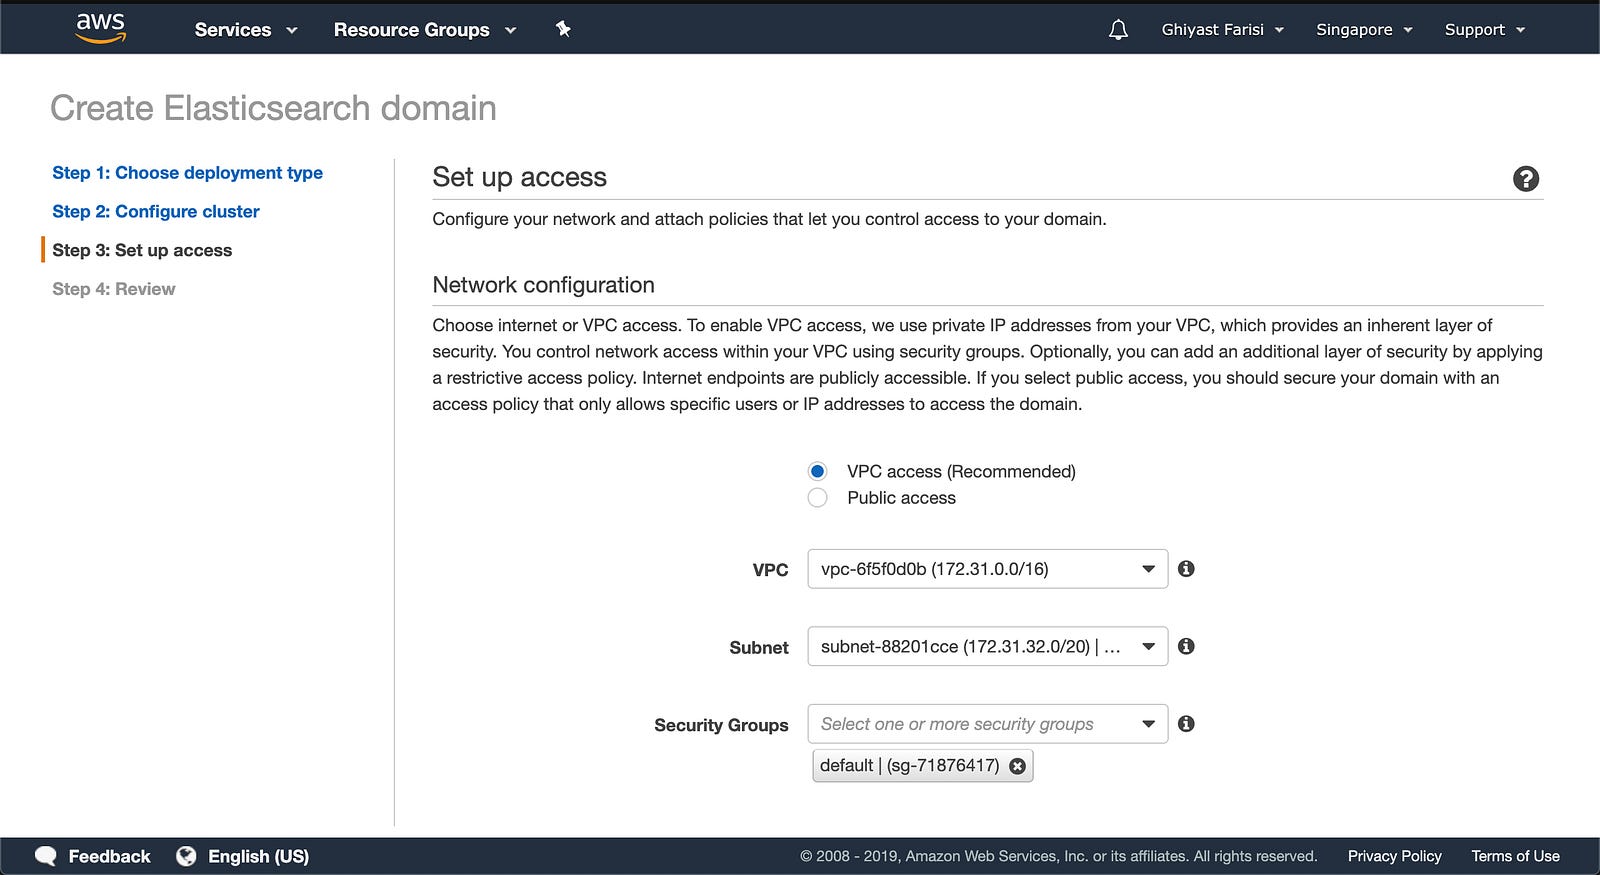
Task: Click the AWS logo home icon
Action: 101,28
